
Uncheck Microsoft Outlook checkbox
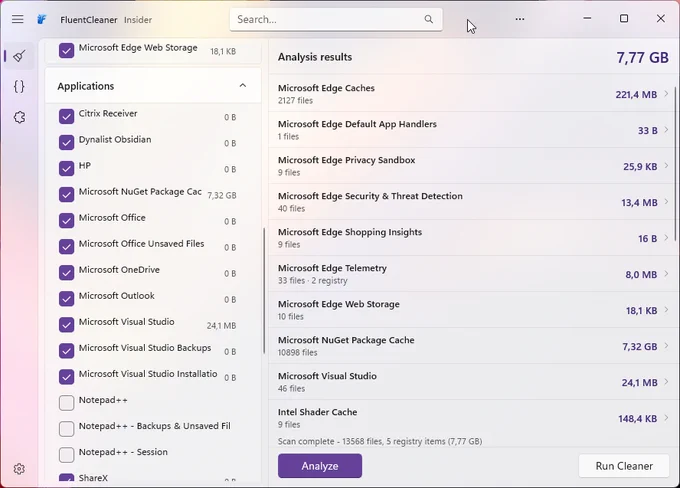(x=66, y=298)
